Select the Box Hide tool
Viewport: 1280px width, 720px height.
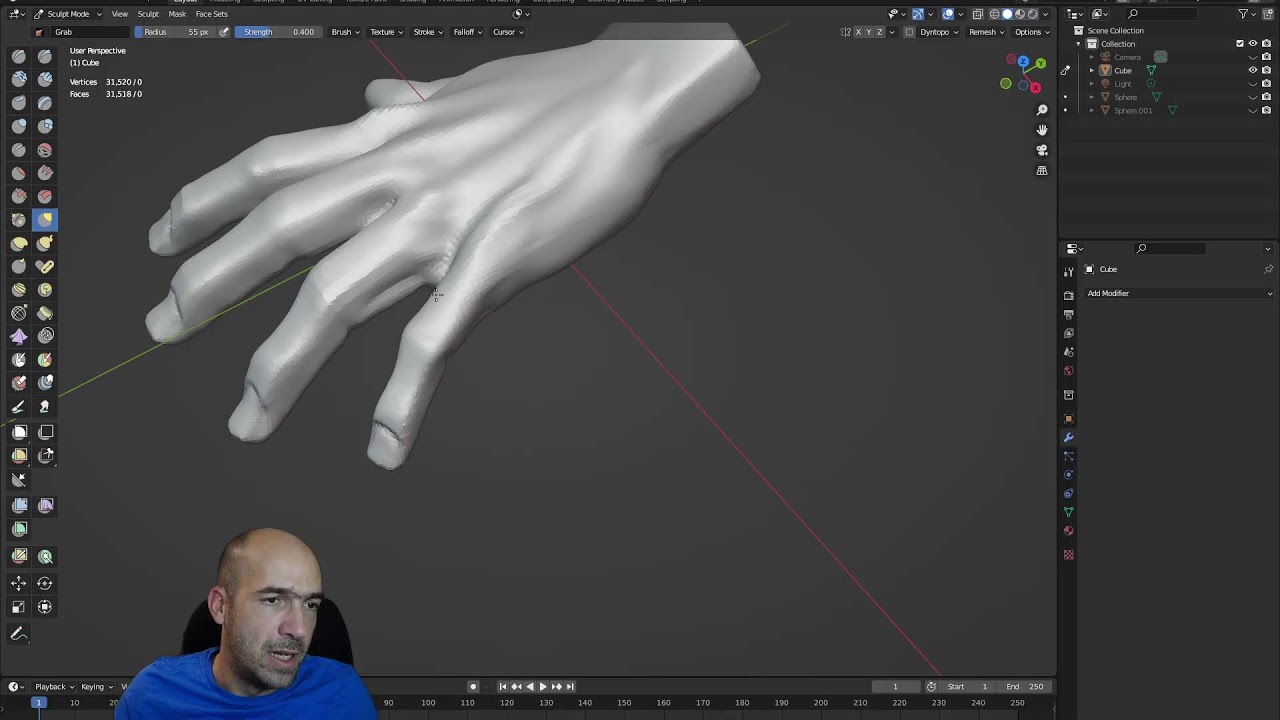click(45, 432)
